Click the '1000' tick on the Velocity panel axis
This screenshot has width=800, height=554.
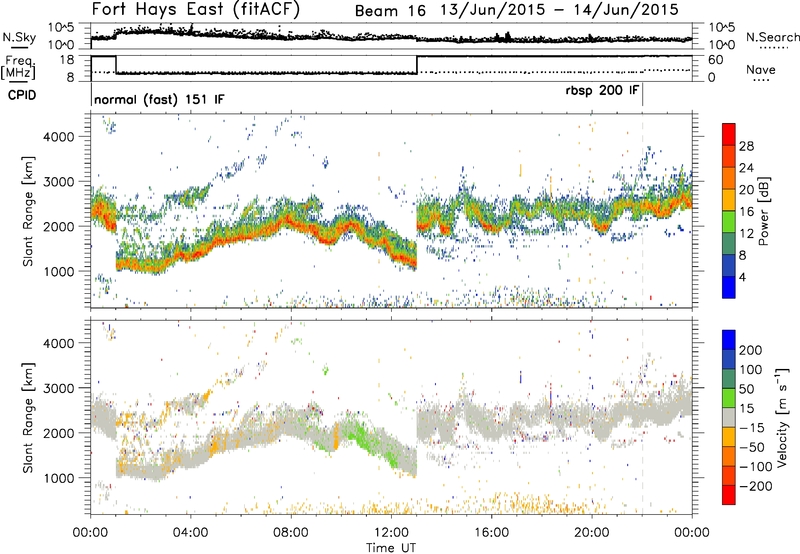pos(58,478)
